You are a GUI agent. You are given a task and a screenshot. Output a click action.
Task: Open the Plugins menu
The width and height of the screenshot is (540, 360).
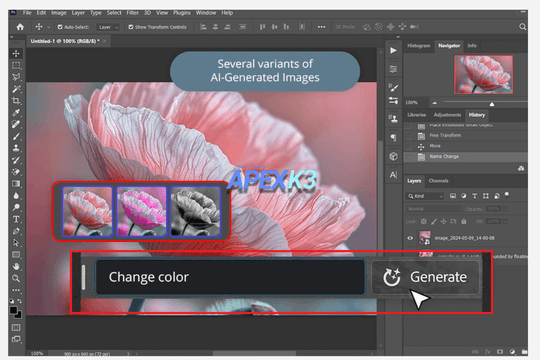tap(182, 13)
